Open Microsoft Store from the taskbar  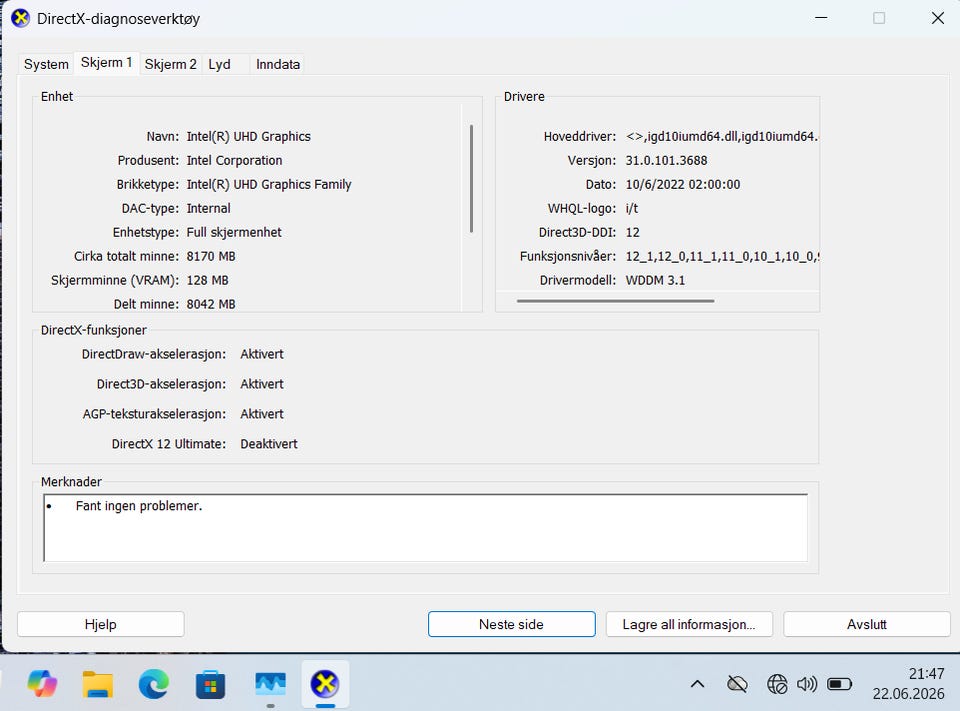point(210,684)
